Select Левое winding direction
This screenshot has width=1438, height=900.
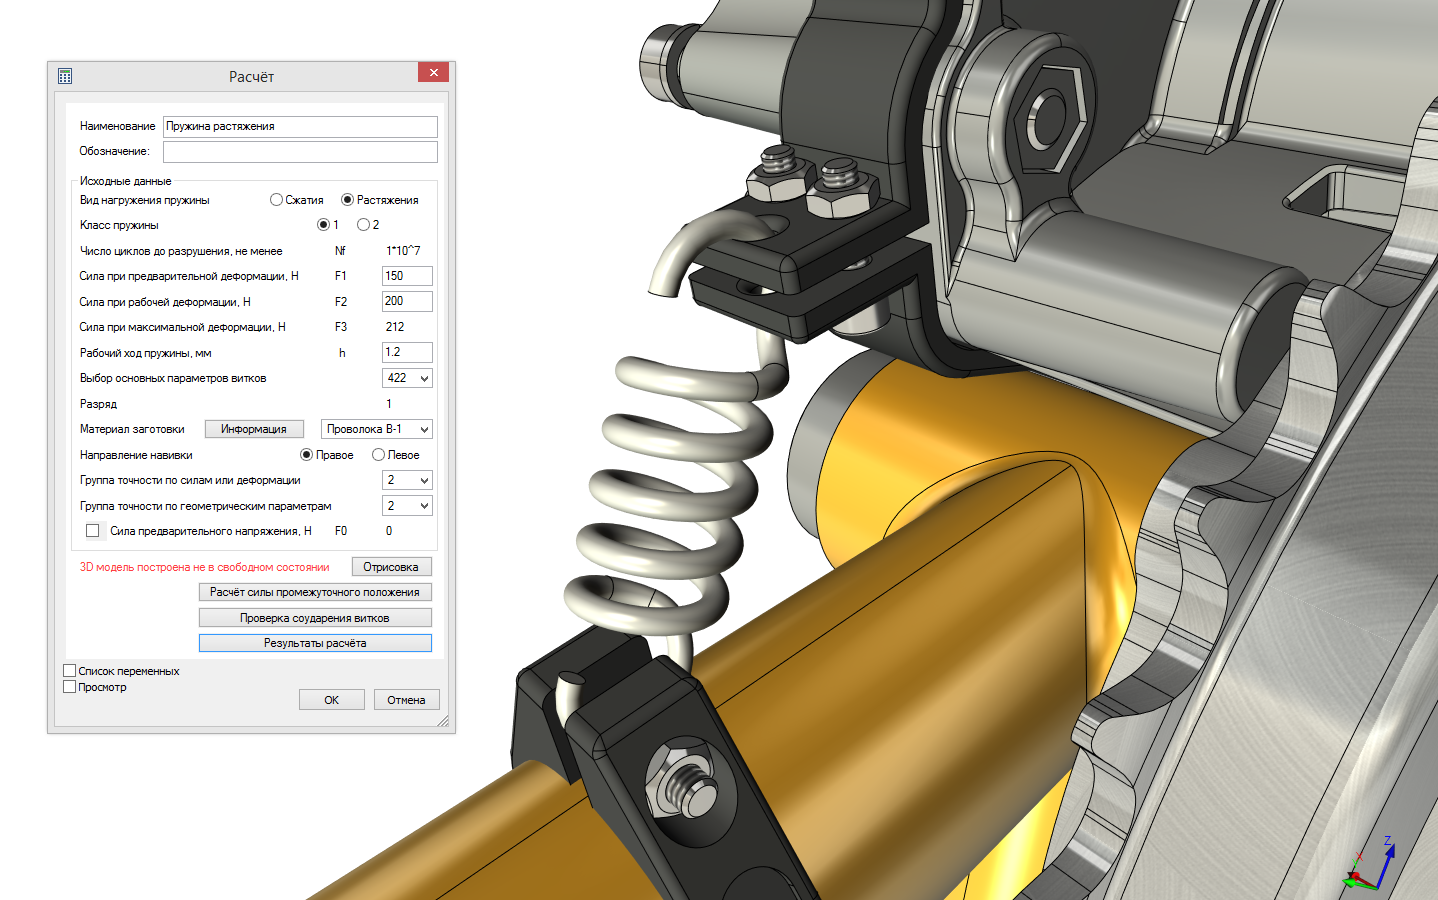point(378,455)
